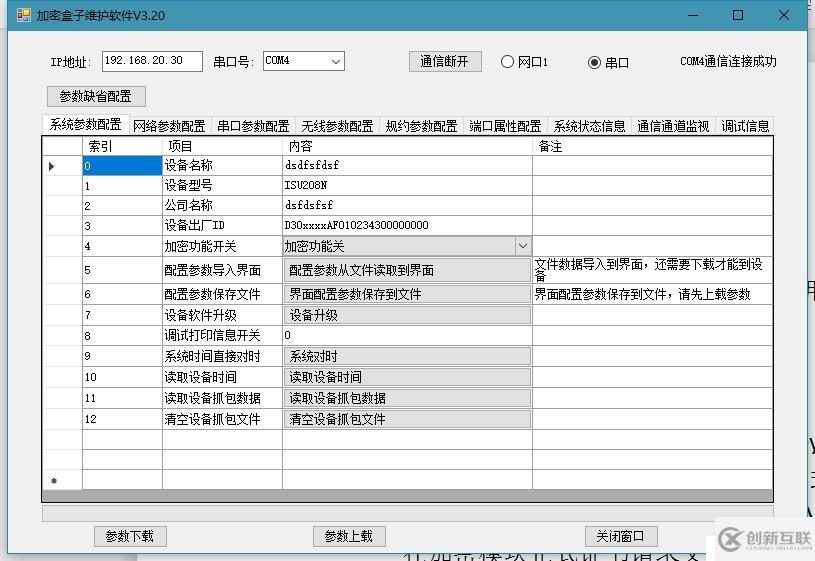Click the 界面配置参数保存到文件 button

click(407, 294)
